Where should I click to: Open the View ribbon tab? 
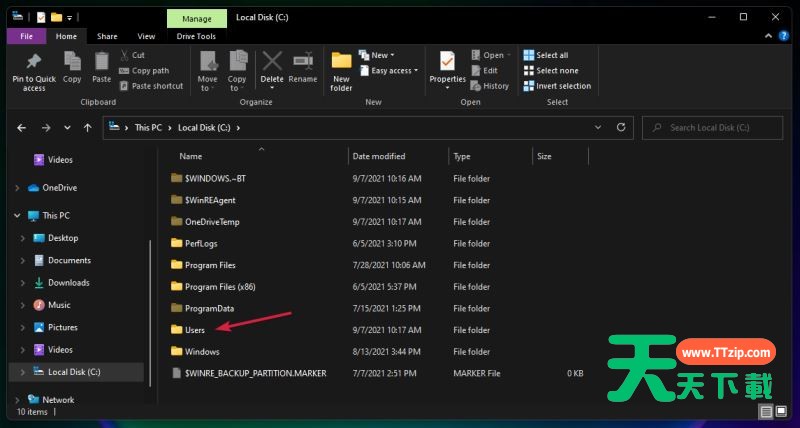coord(146,36)
